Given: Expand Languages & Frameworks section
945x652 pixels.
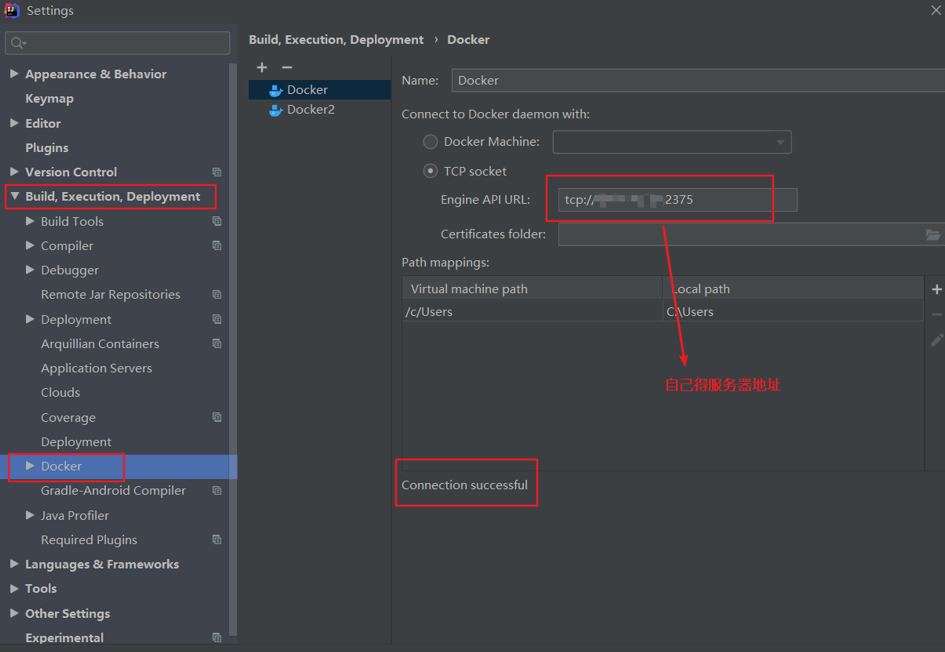Looking at the screenshot, I should [14, 564].
